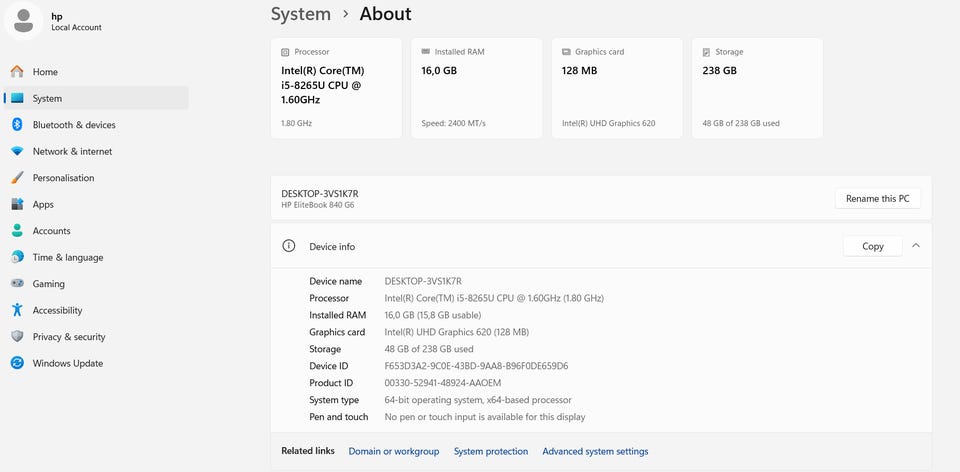Image resolution: width=960 pixels, height=472 pixels.
Task: Open the Accessibility figure icon
Action: point(17,310)
